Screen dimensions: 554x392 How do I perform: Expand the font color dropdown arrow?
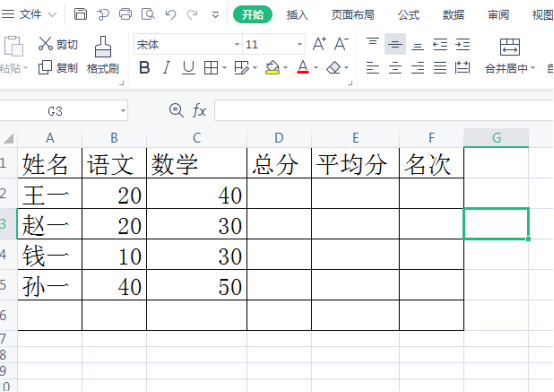tap(316, 67)
